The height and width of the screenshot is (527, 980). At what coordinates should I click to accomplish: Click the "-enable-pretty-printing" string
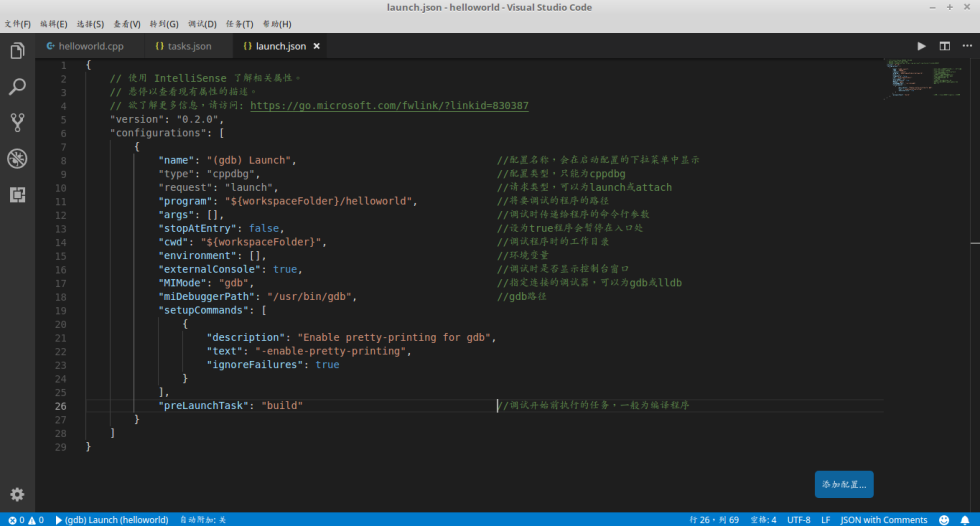tap(331, 351)
